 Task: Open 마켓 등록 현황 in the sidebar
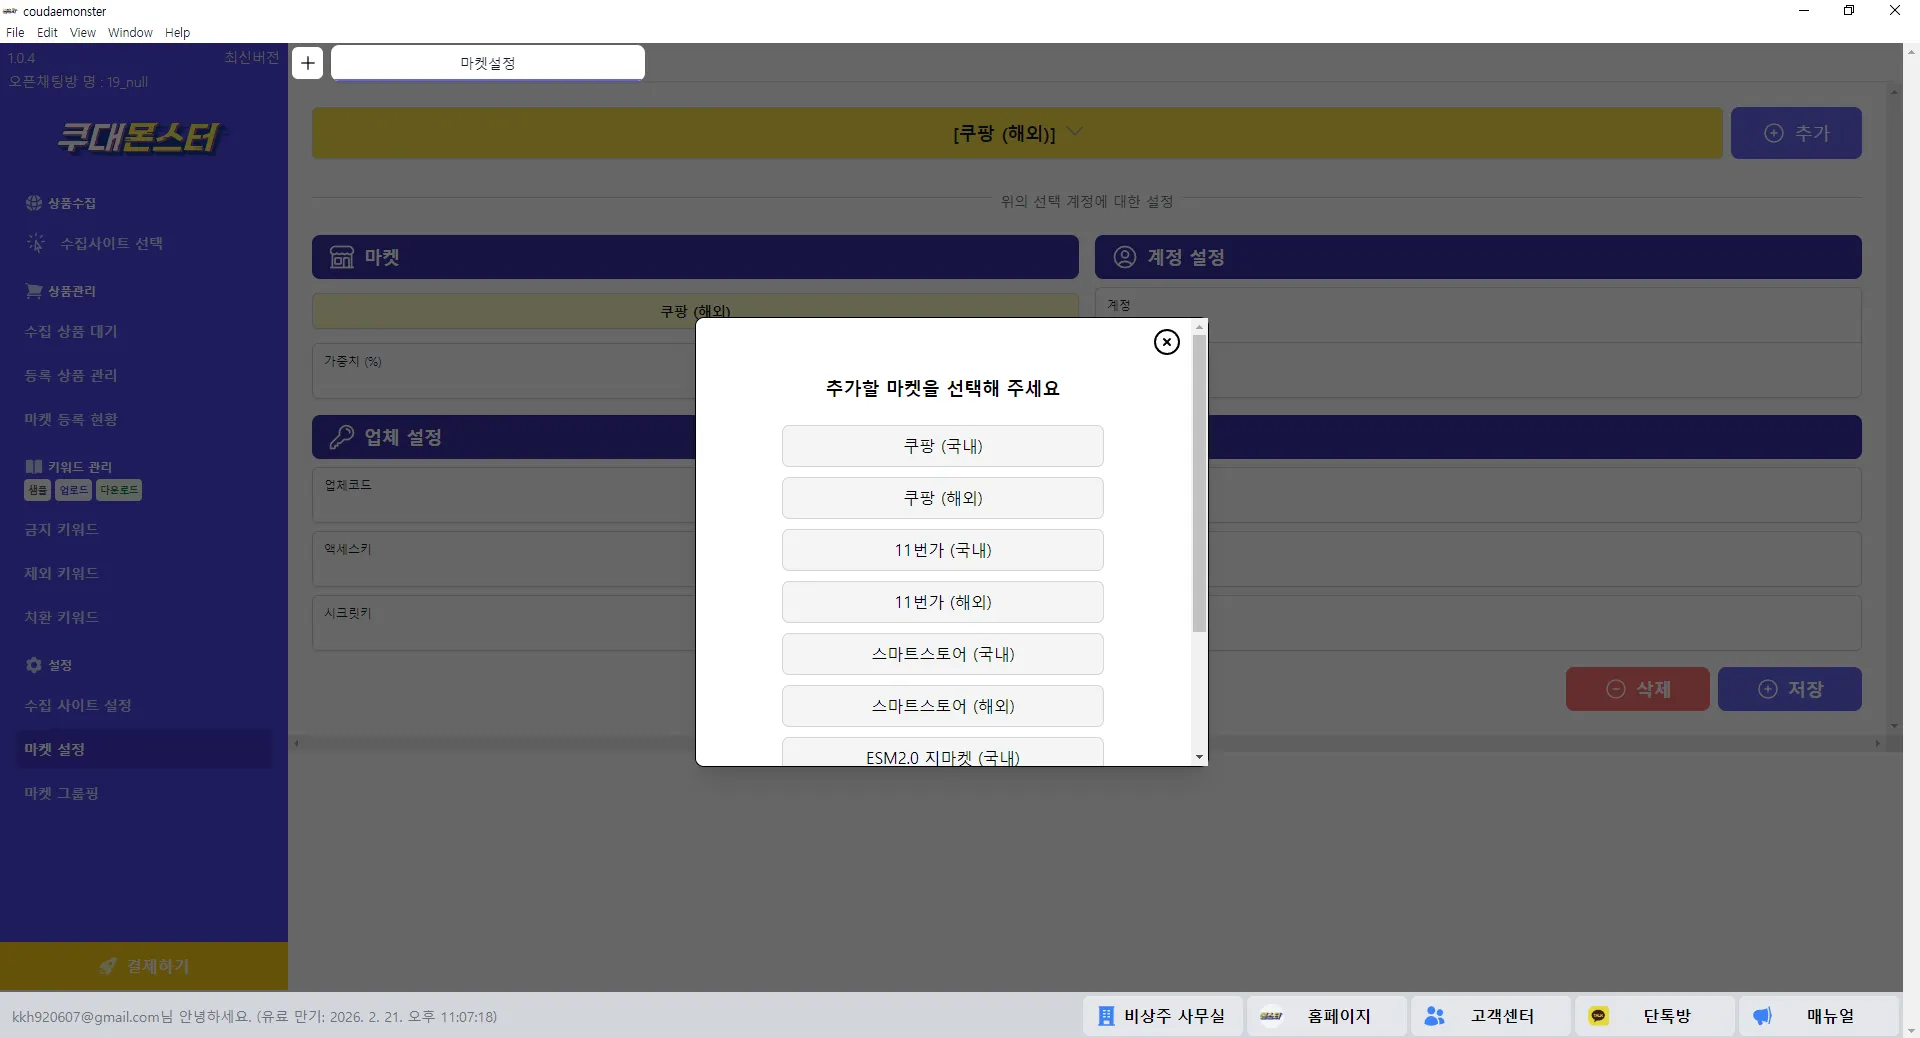pyautogui.click(x=71, y=419)
